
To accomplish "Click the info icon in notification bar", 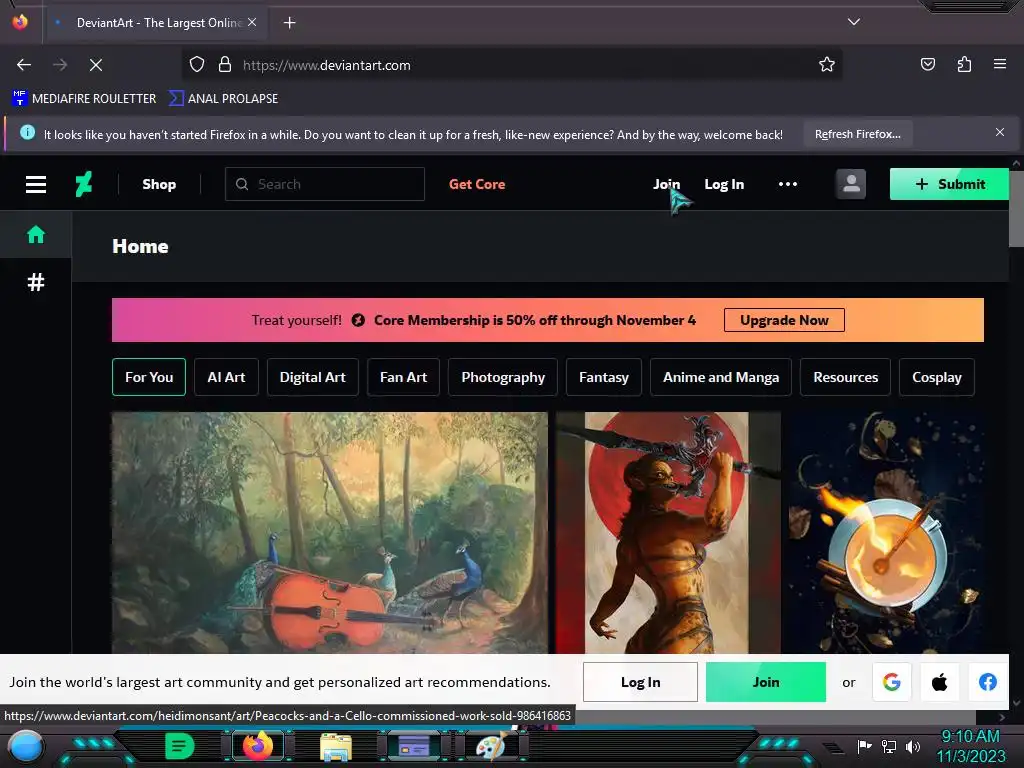I will click(27, 133).
